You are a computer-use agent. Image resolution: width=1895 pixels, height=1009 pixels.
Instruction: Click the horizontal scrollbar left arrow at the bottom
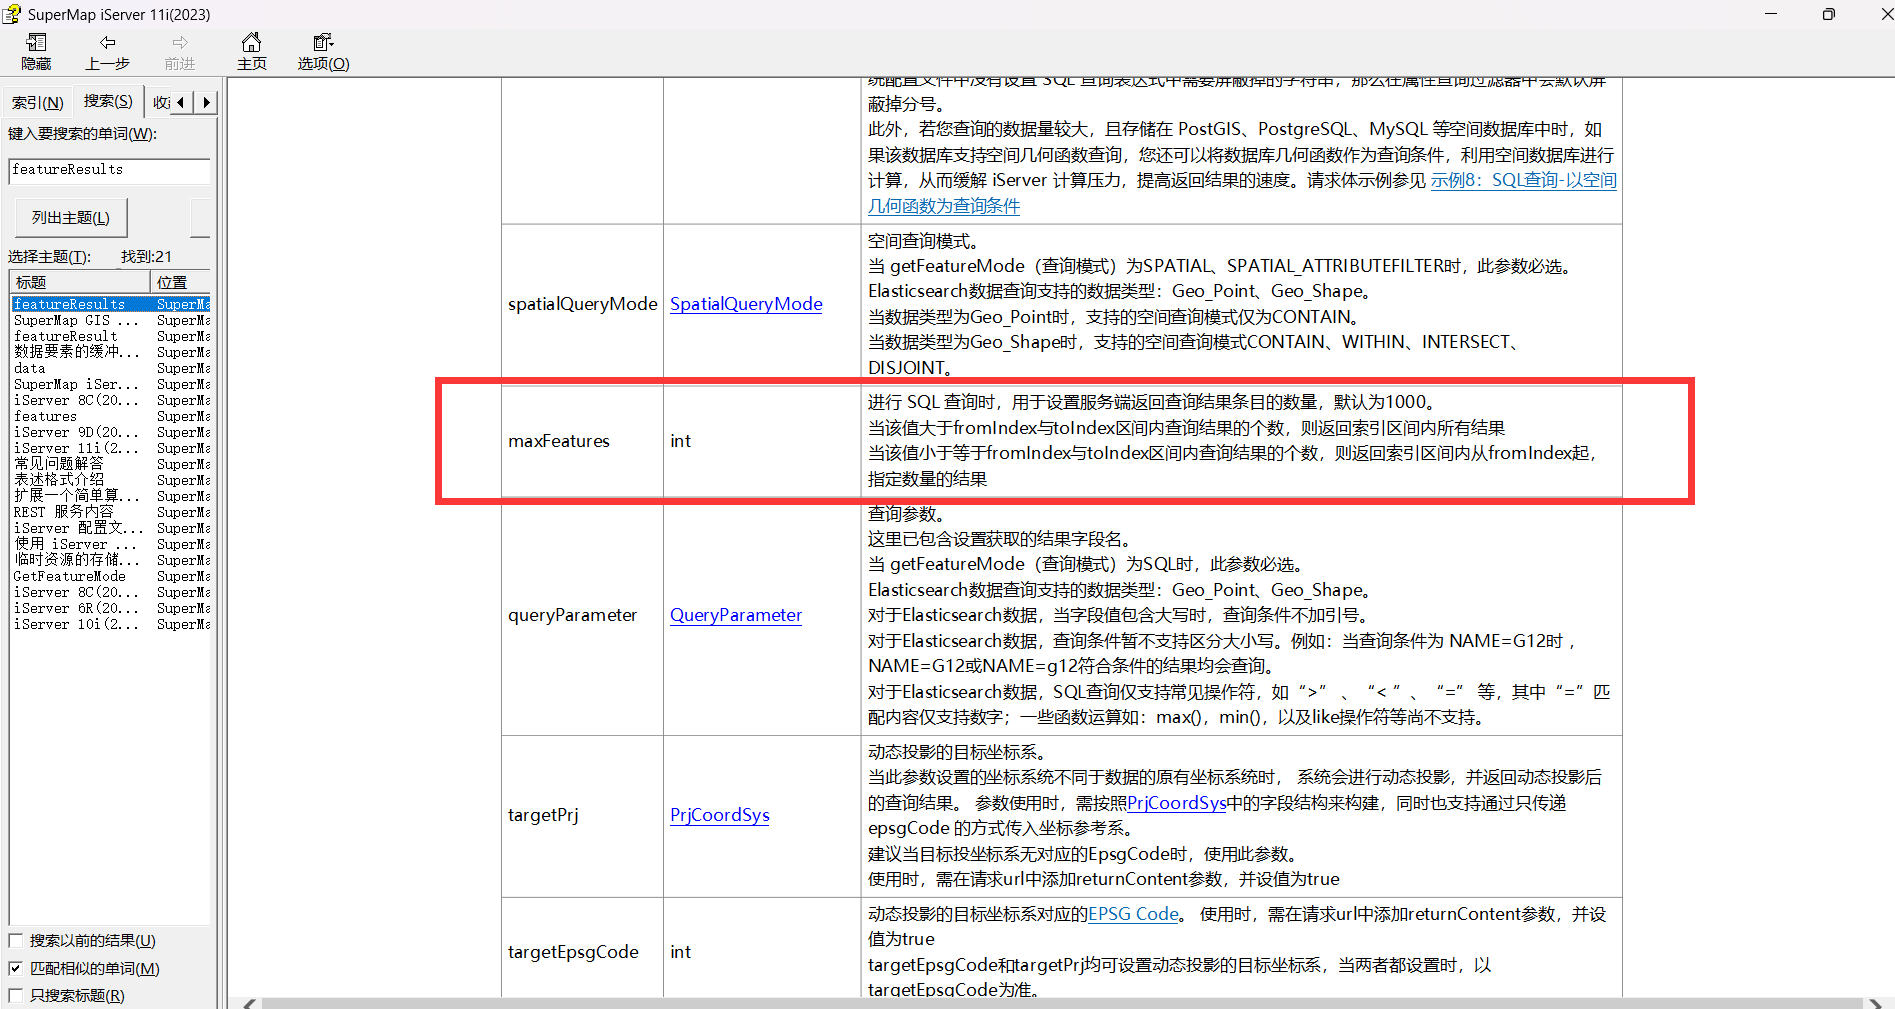click(x=249, y=1003)
